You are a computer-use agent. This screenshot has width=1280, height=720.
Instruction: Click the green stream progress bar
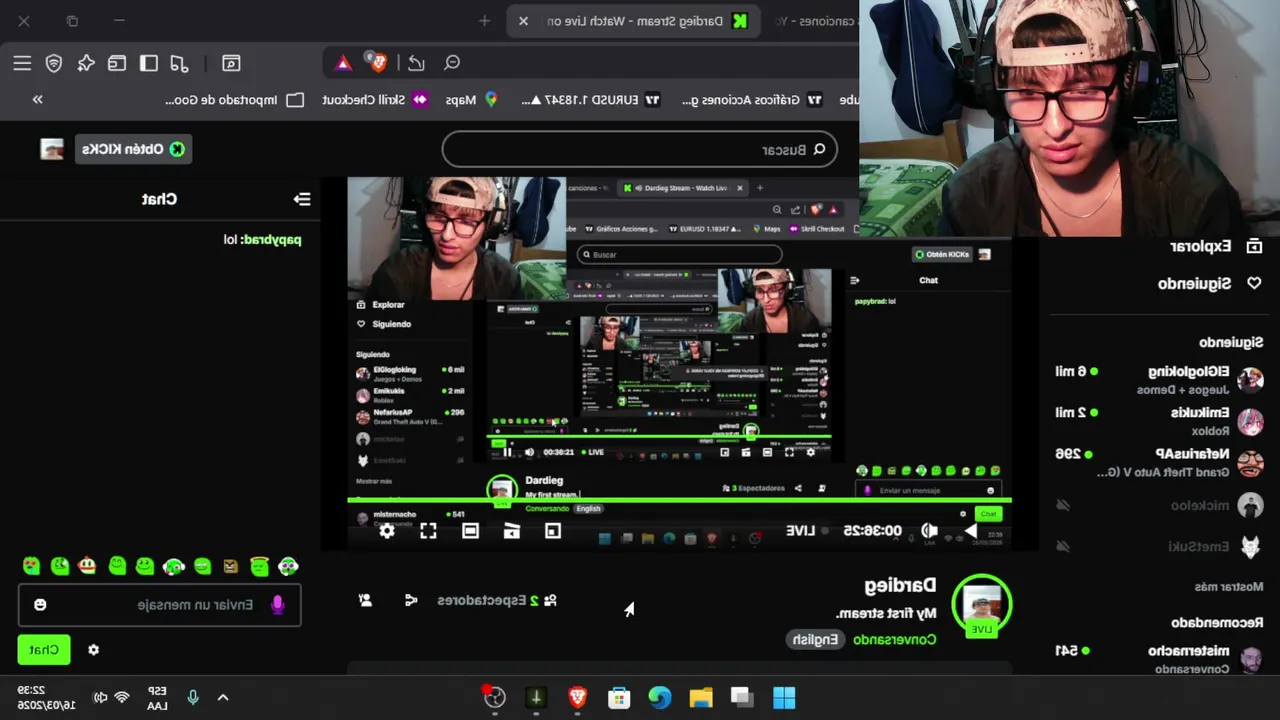(x=679, y=499)
